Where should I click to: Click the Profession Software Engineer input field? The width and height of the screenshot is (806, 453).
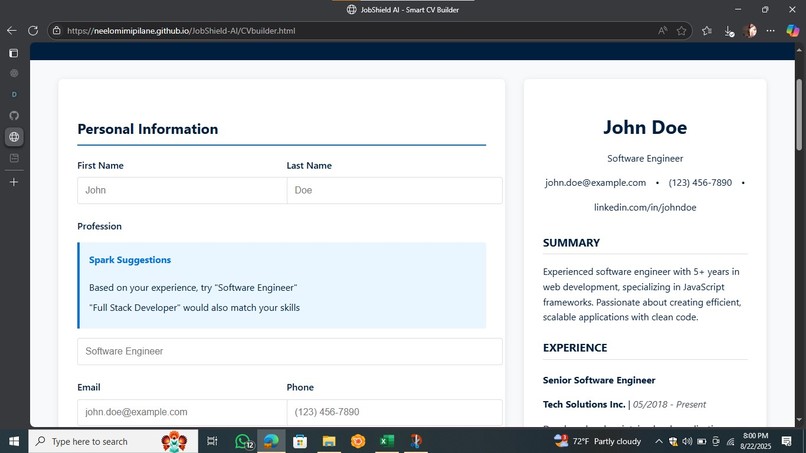[x=289, y=351]
